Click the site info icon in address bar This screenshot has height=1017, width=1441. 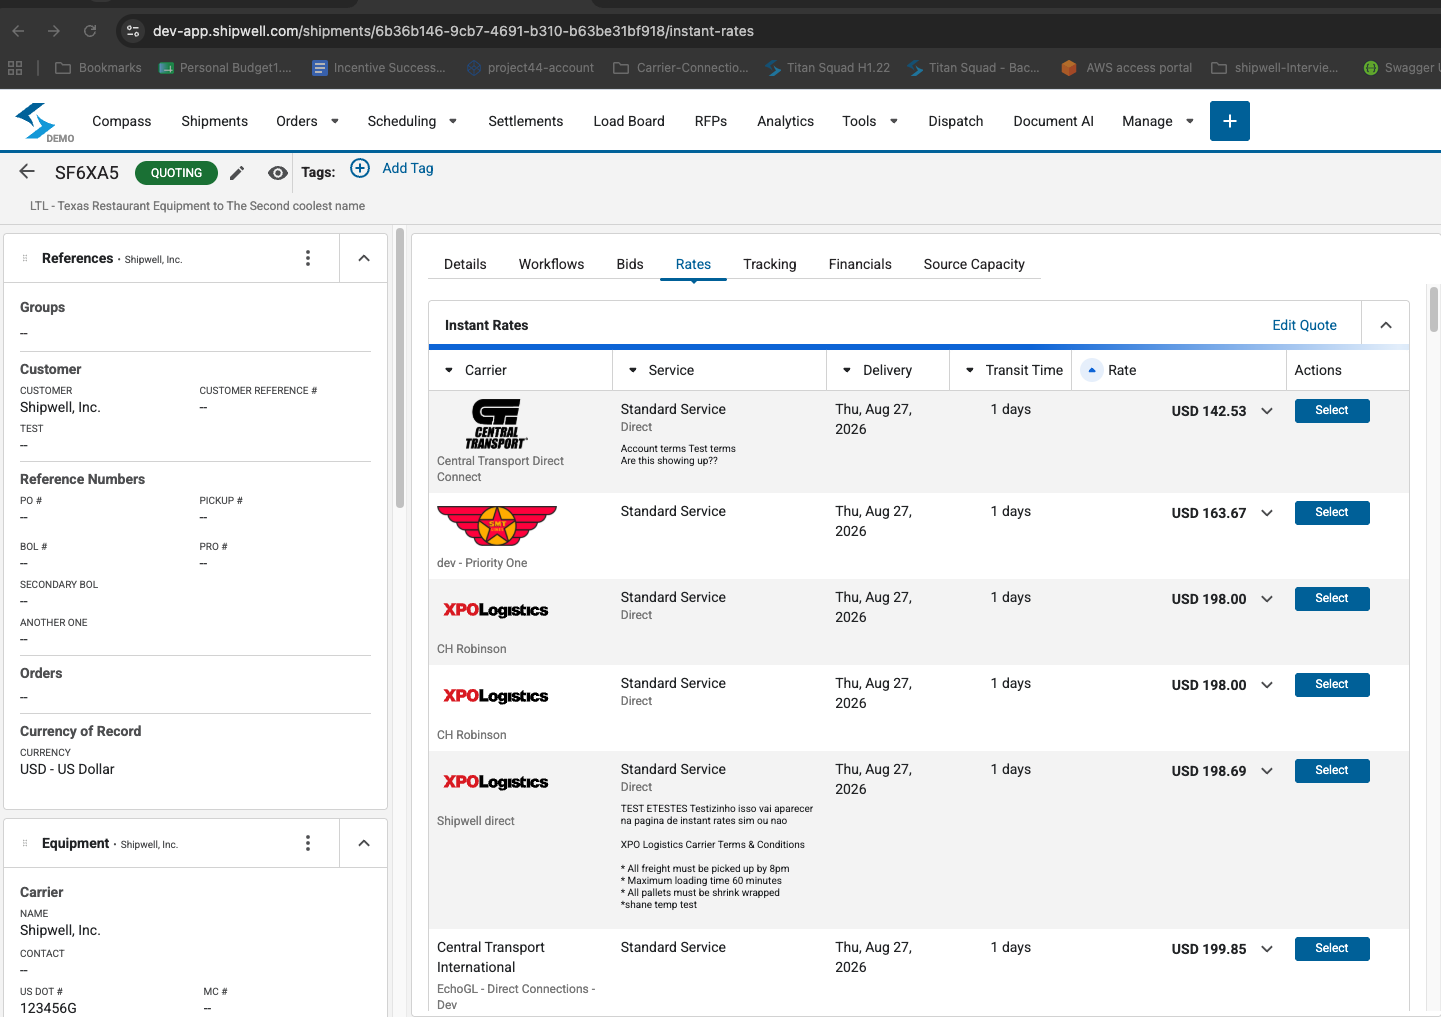coord(133,31)
